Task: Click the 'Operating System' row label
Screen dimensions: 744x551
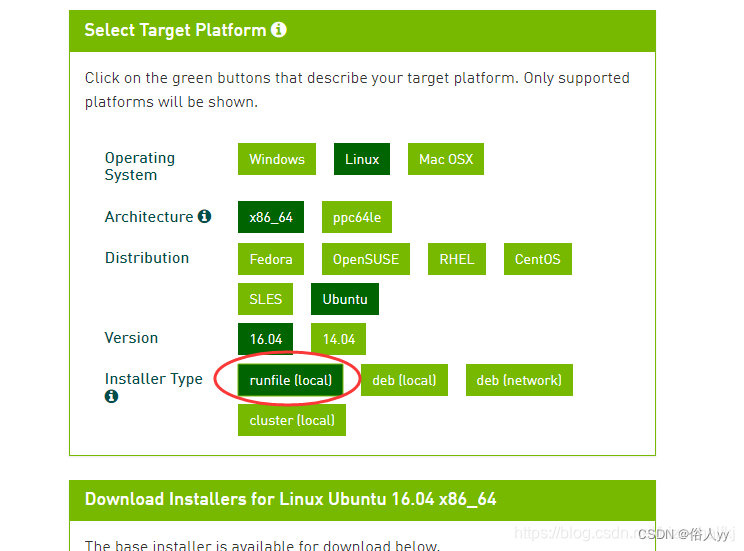Action: [140, 167]
